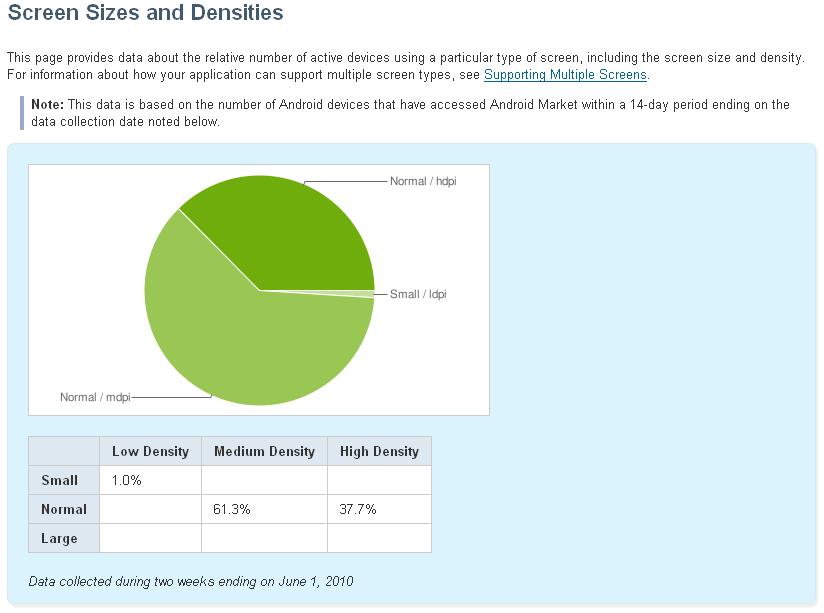Click the Screen Sizes and Densities heading
This screenshot has height=613, width=824.
point(146,12)
